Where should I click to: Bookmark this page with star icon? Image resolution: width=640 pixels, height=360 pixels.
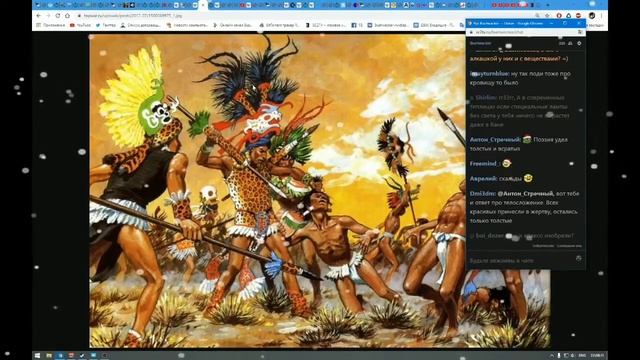click(547, 16)
